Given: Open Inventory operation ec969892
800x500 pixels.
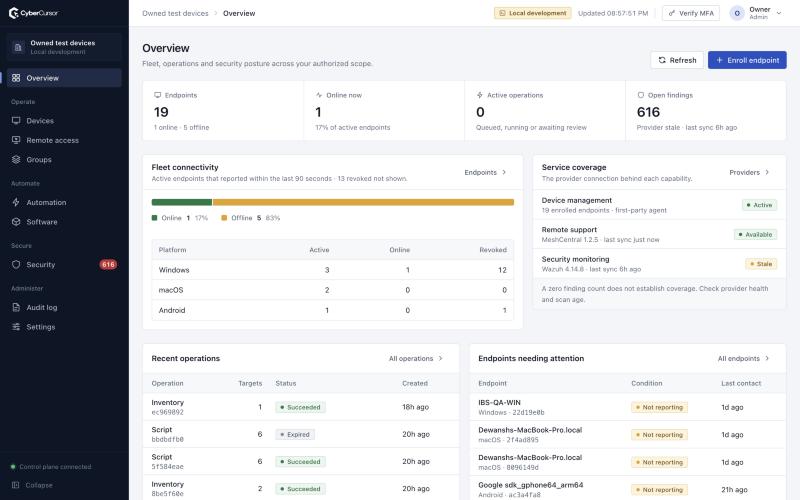Looking at the screenshot, I should tap(301, 407).
